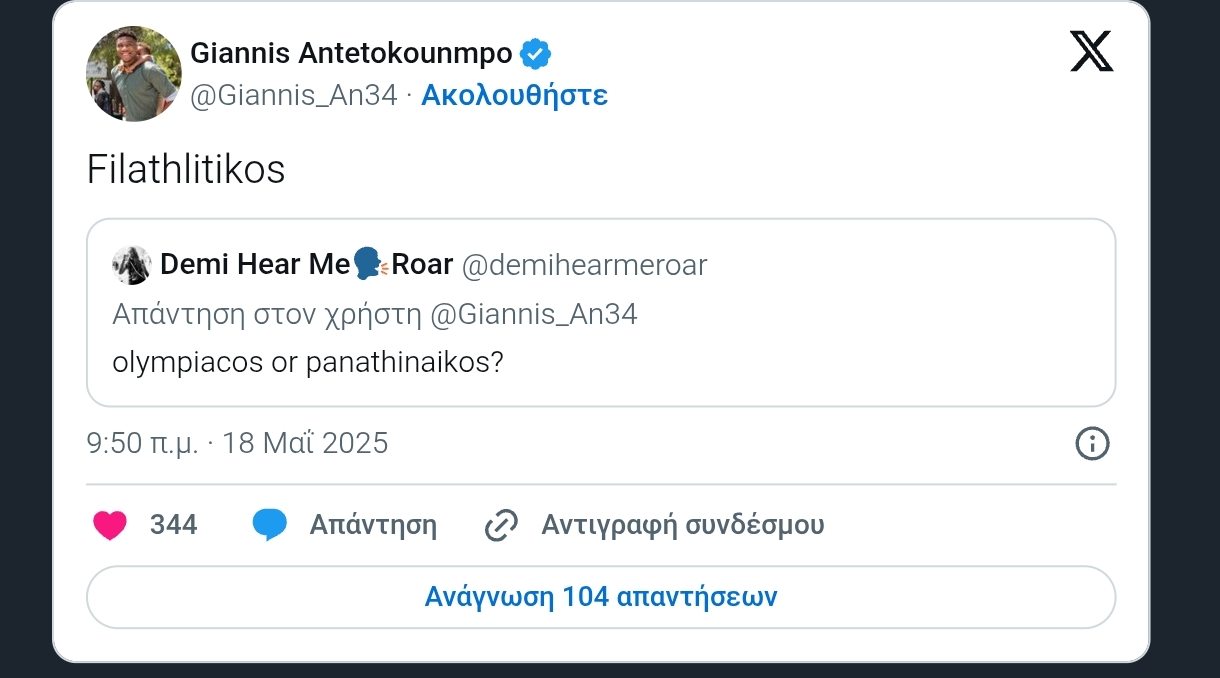This screenshot has height=678, width=1220.
Task: Select Giannis Antetokounmpo's display name
Action: coord(350,53)
